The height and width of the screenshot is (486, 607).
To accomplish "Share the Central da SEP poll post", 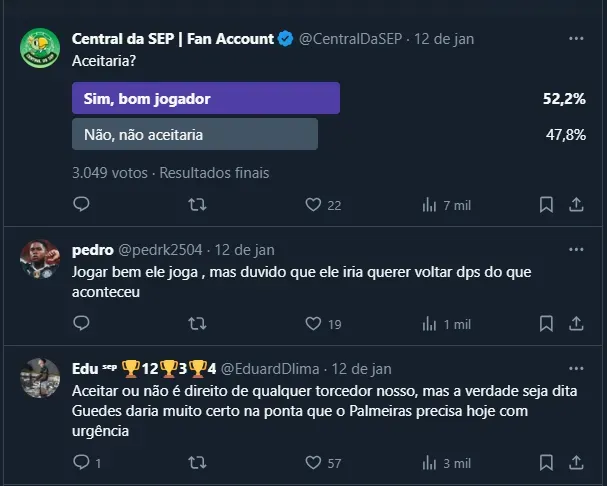I will [576, 204].
